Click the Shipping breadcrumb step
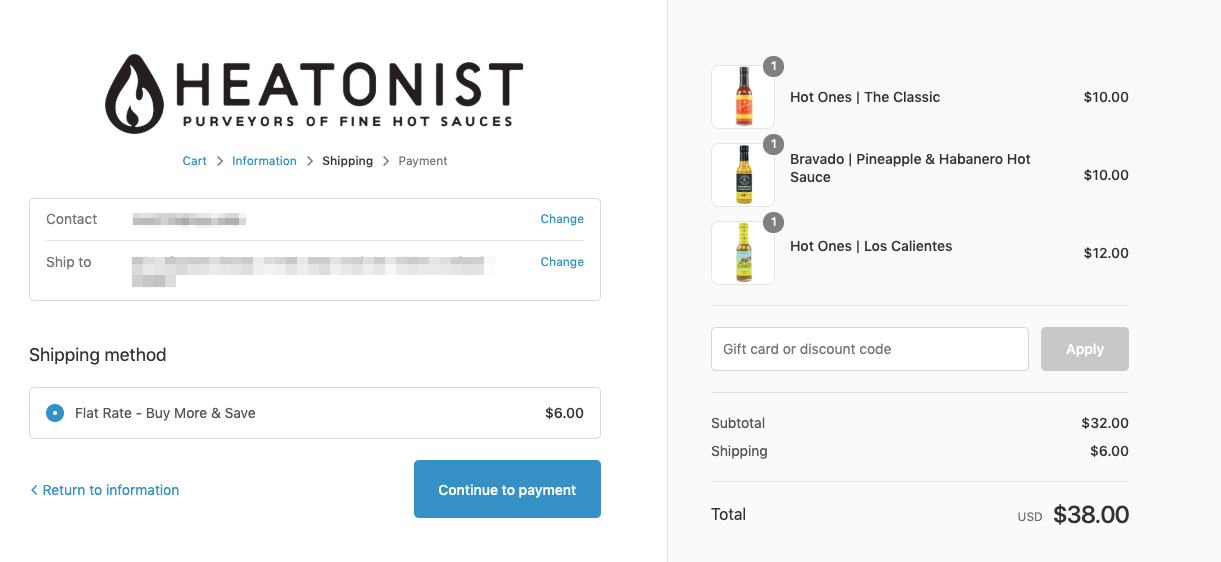1221x562 pixels. (x=347, y=161)
